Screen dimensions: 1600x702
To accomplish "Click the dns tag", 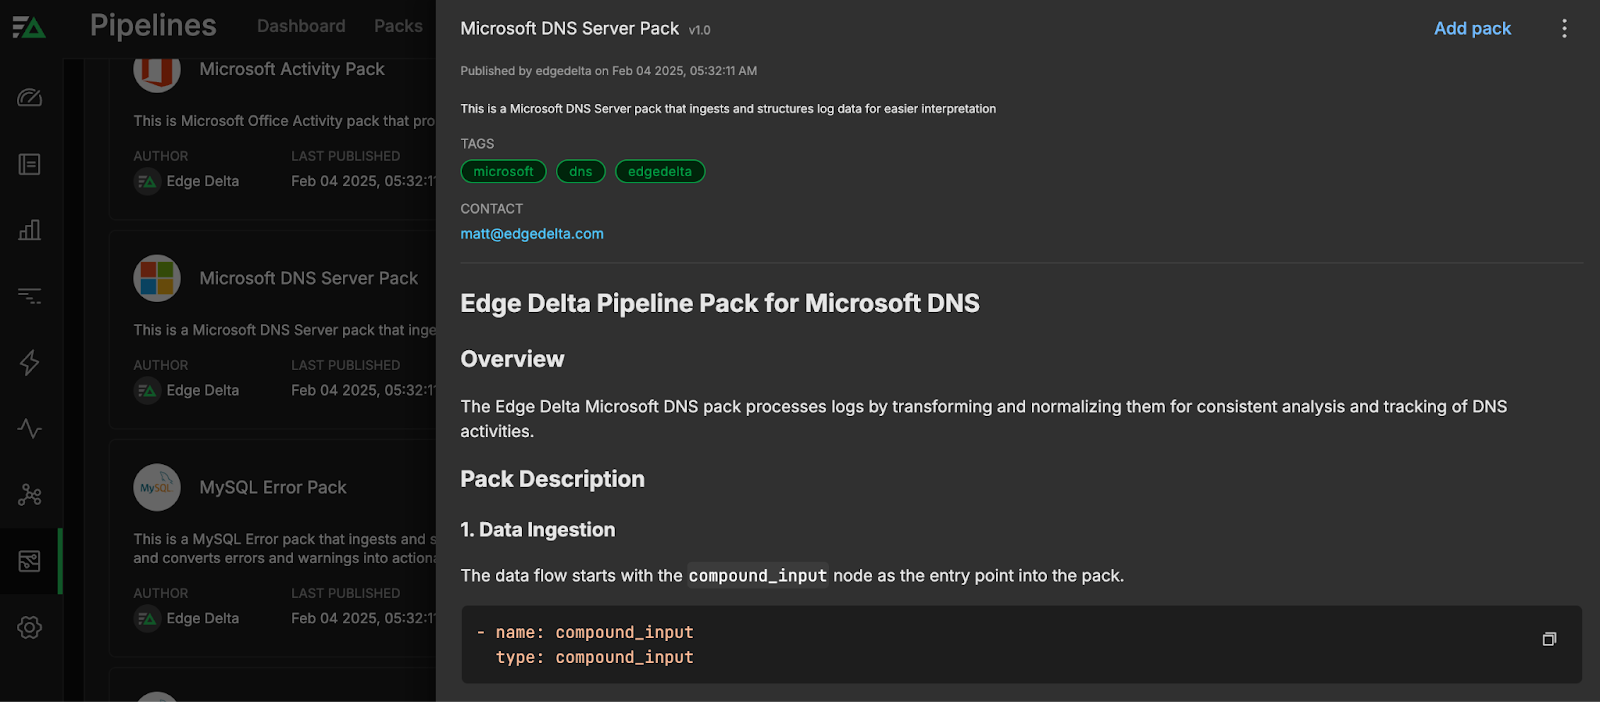I will 580,172.
